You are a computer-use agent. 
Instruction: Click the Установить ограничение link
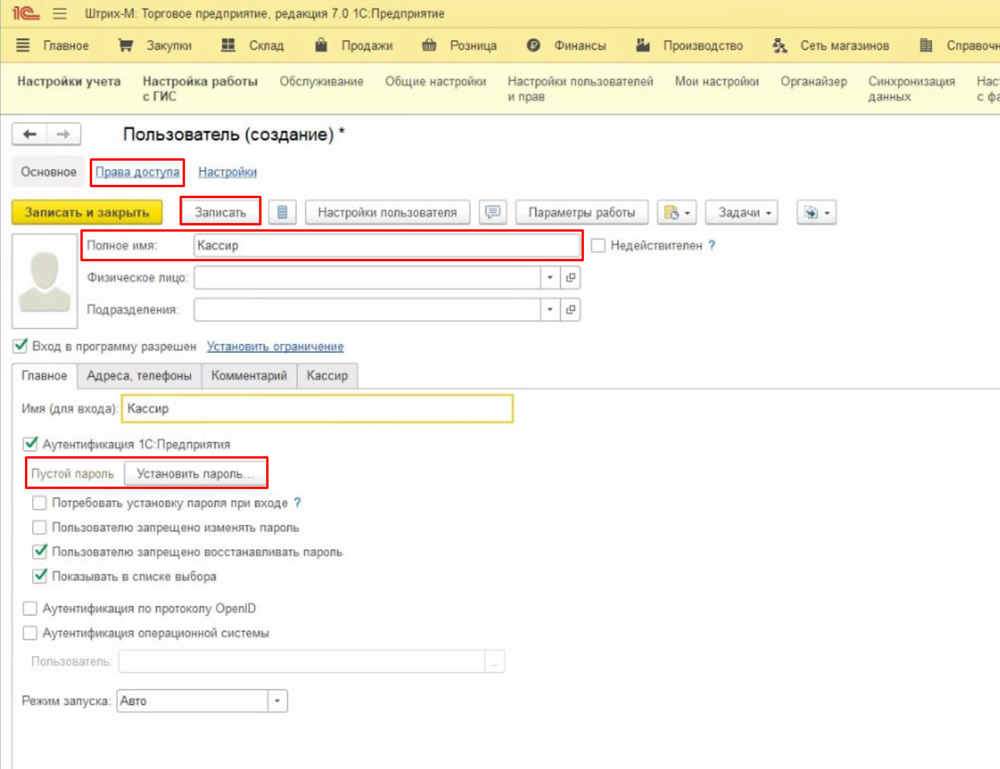coord(275,346)
